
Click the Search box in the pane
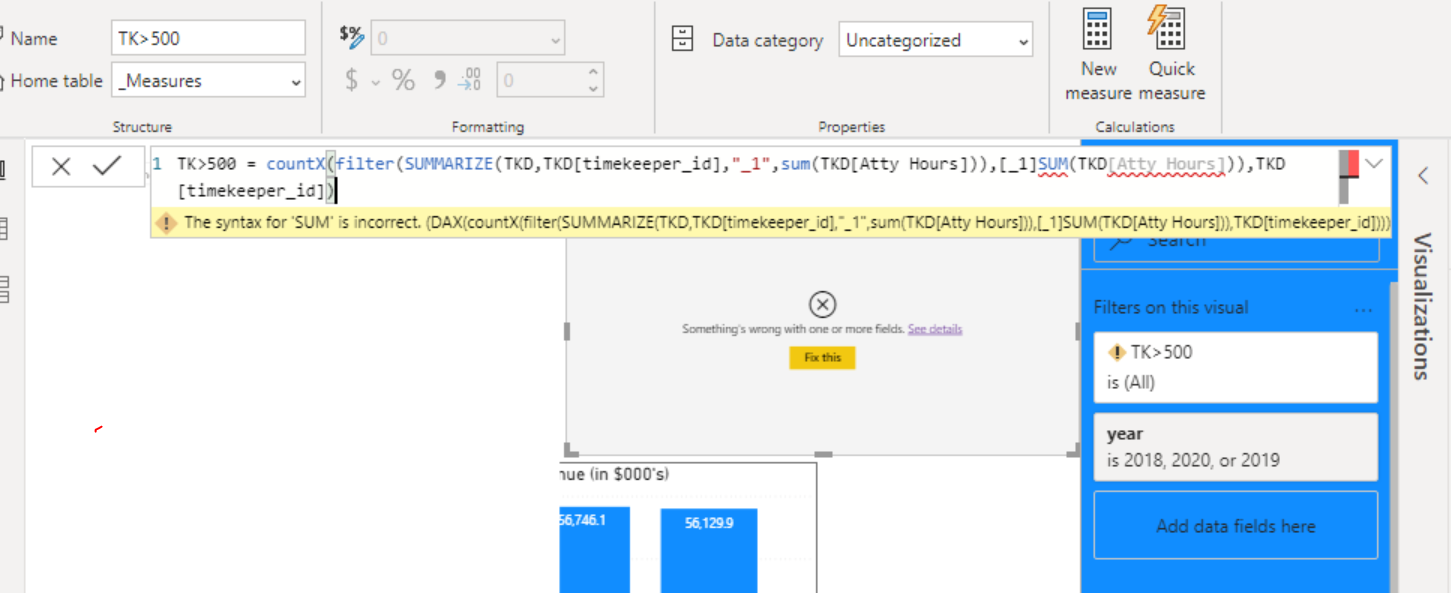tap(1236, 244)
